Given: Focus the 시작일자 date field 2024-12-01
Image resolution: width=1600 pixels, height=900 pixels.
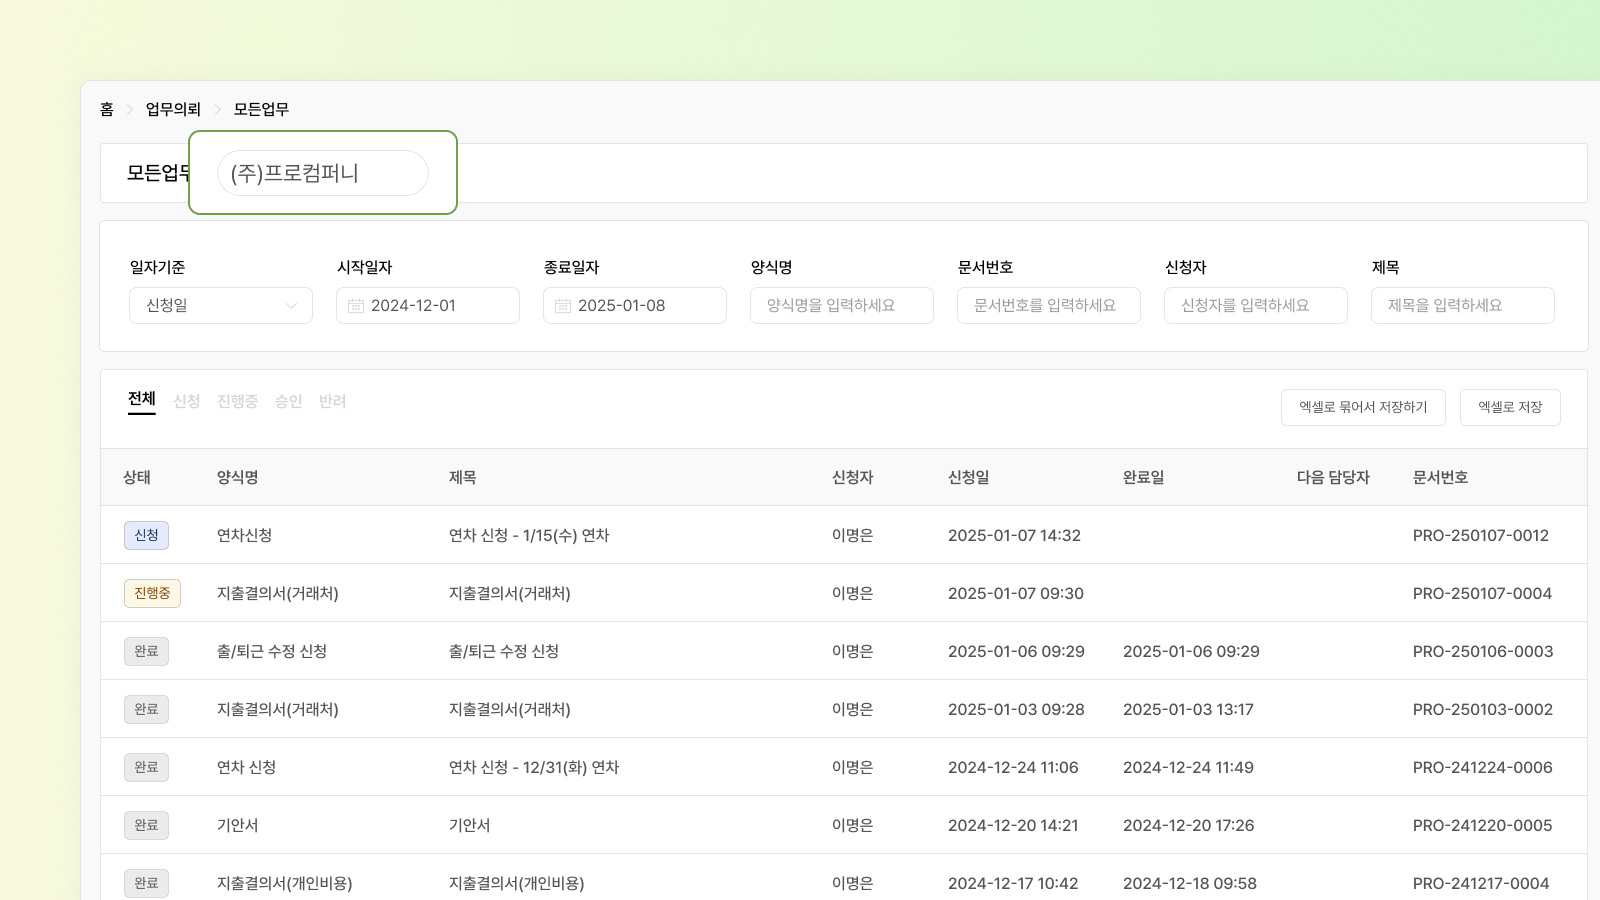Looking at the screenshot, I should tap(428, 306).
